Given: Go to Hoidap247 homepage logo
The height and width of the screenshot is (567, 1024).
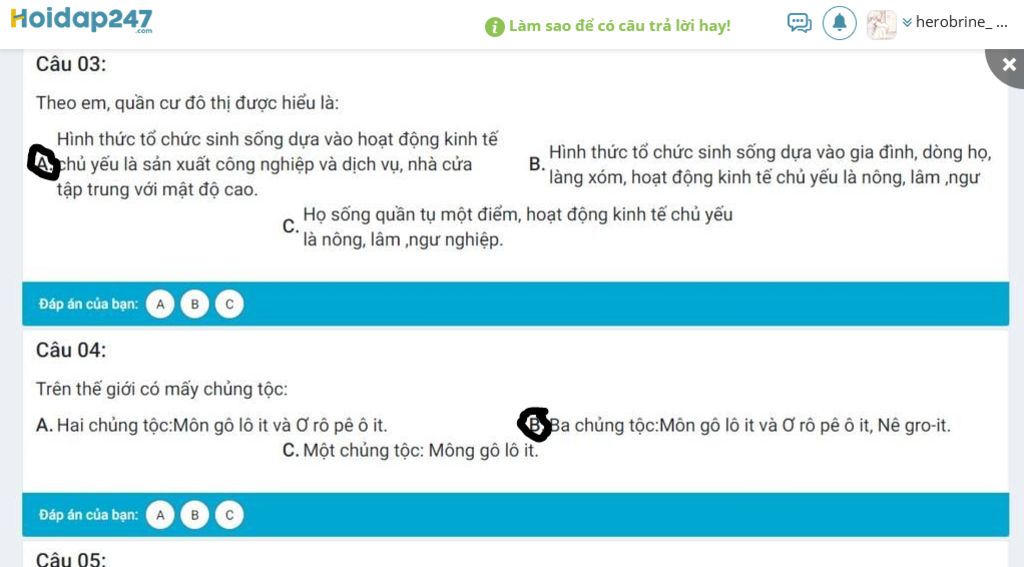Looking at the screenshot, I should 82,20.
